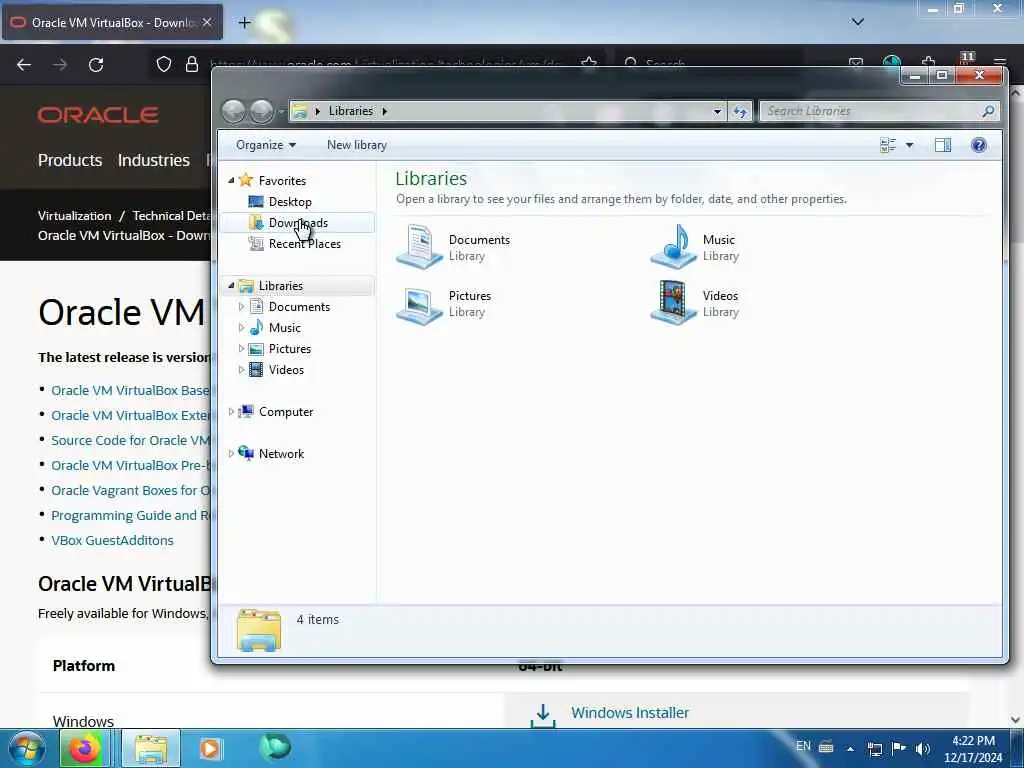Viewport: 1024px width, 768px height.
Task: Click New library in toolbar
Action: [x=357, y=145]
